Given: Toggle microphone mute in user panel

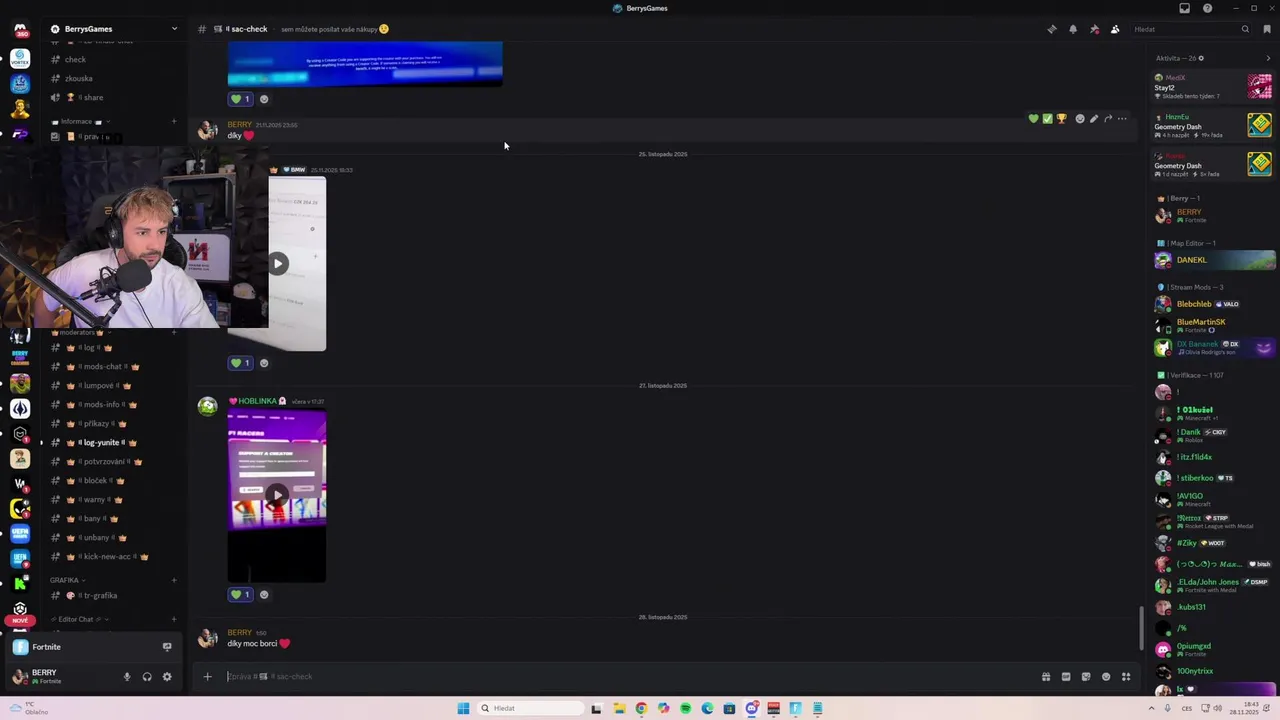Looking at the screenshot, I should tap(127, 677).
